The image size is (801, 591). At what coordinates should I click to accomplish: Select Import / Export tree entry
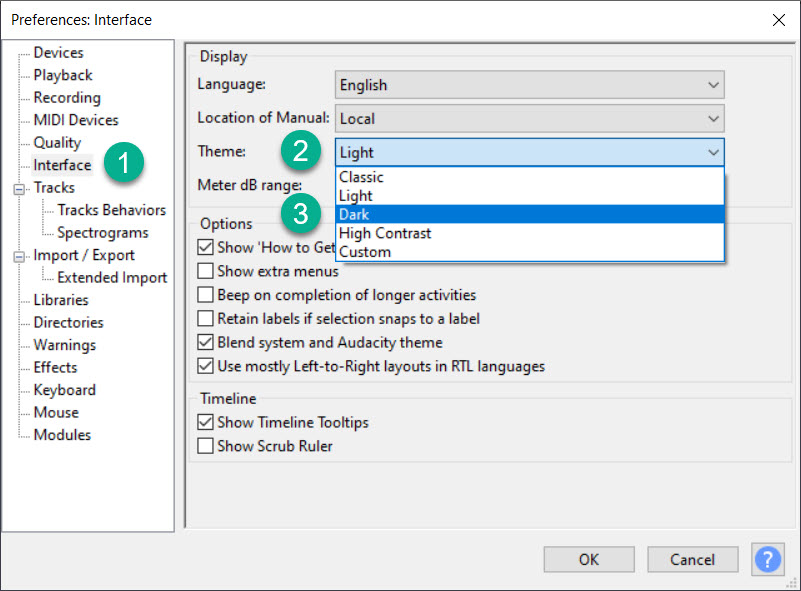[x=84, y=255]
